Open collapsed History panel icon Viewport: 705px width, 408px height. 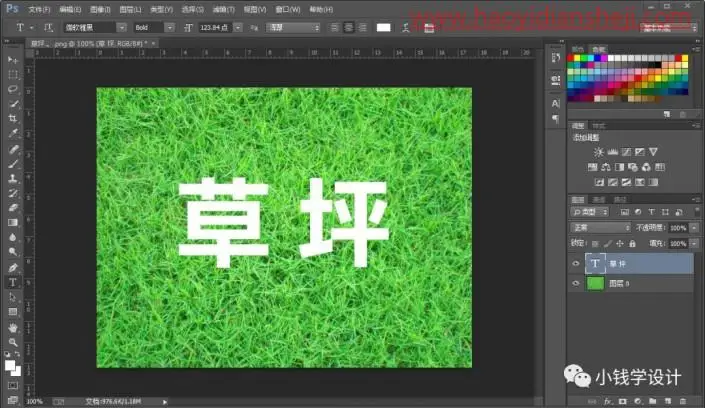pyautogui.click(x=556, y=58)
